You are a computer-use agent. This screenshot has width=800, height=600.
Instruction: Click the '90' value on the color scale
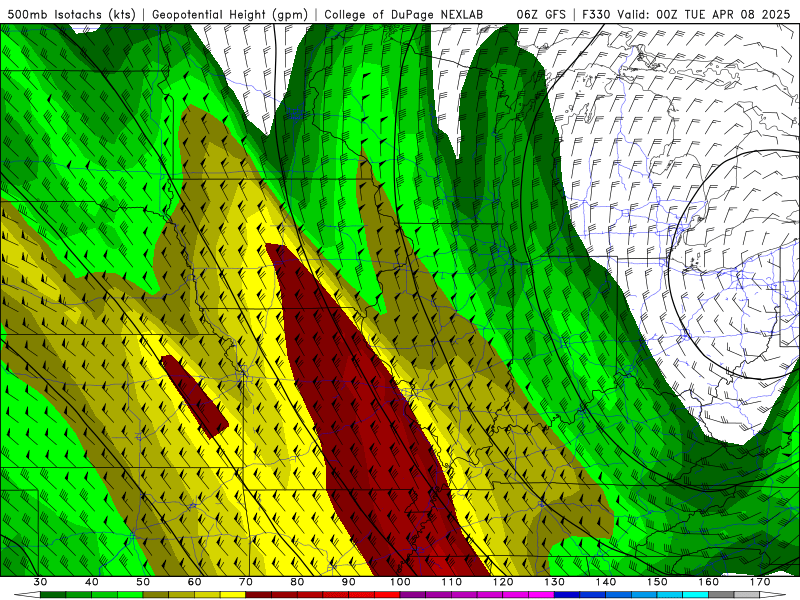(348, 582)
